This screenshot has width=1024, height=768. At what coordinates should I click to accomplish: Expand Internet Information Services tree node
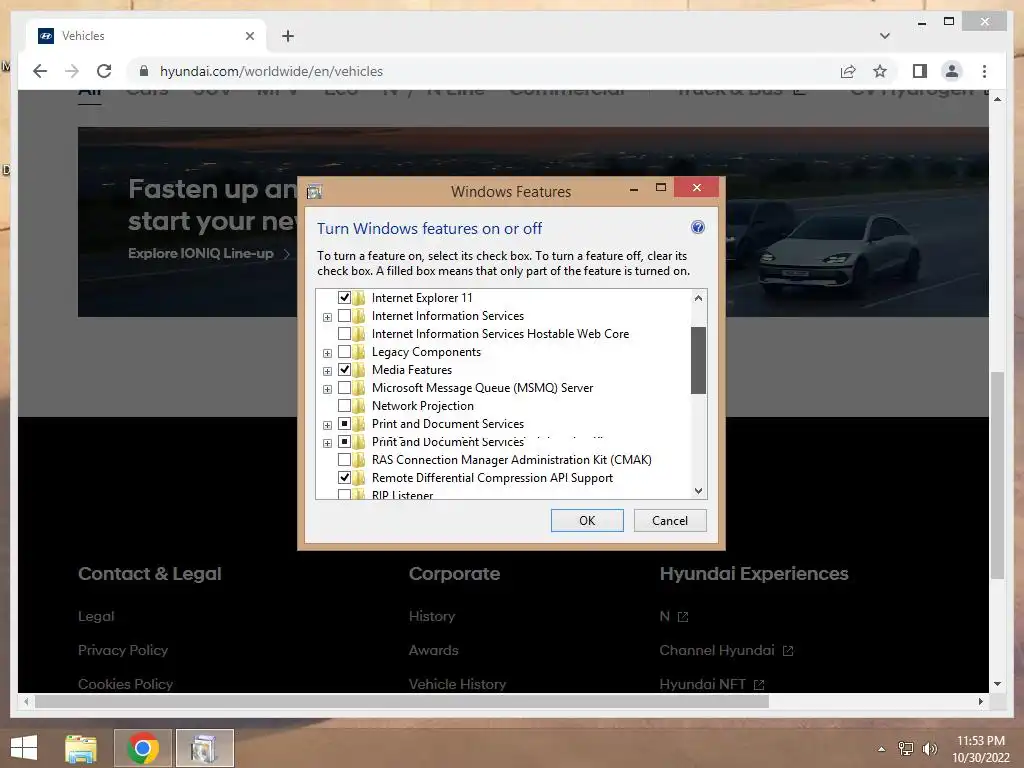(327, 317)
